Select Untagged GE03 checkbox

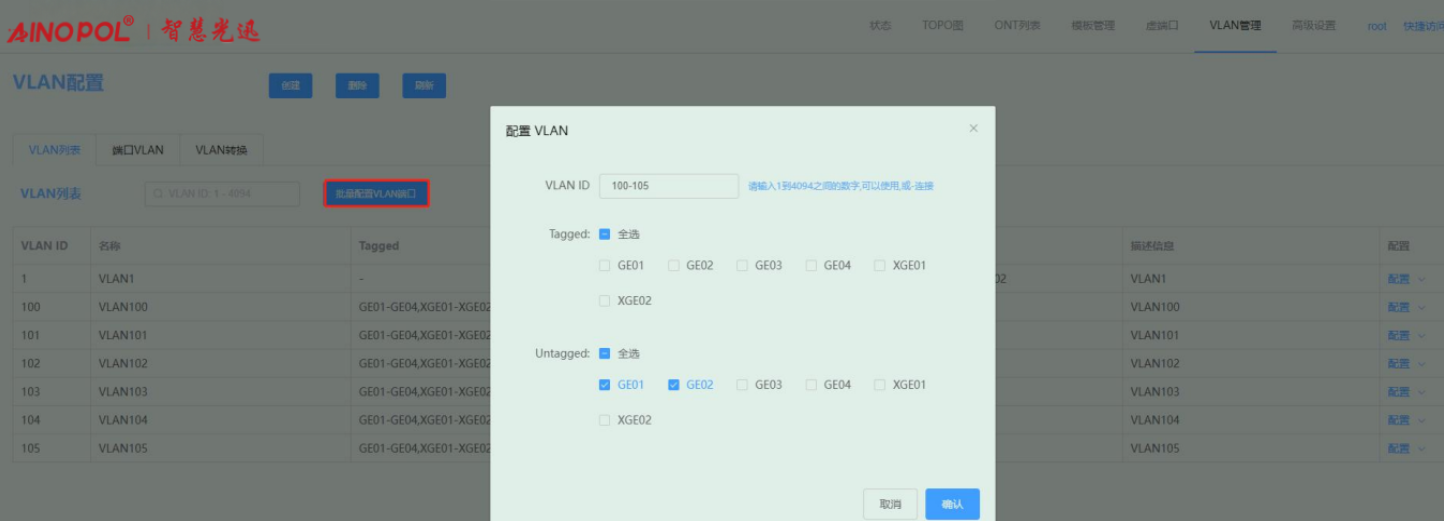[742, 385]
